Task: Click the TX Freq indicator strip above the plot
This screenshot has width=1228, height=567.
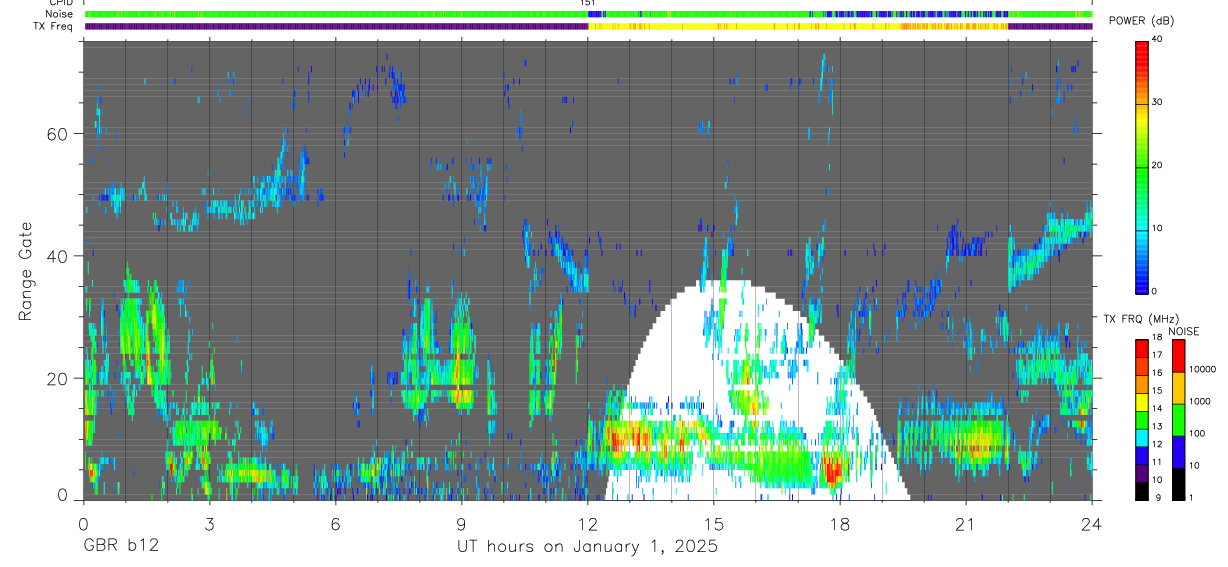Action: [588, 26]
